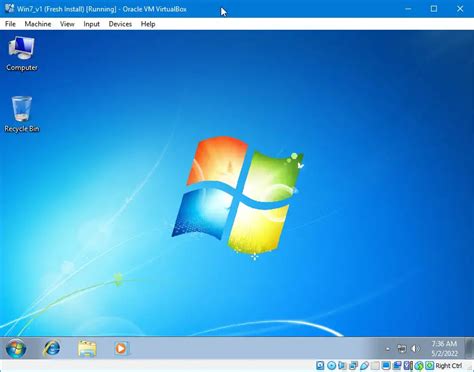The image size is (474, 372).
Task: Click the optical drive status icon
Action: [331, 366]
